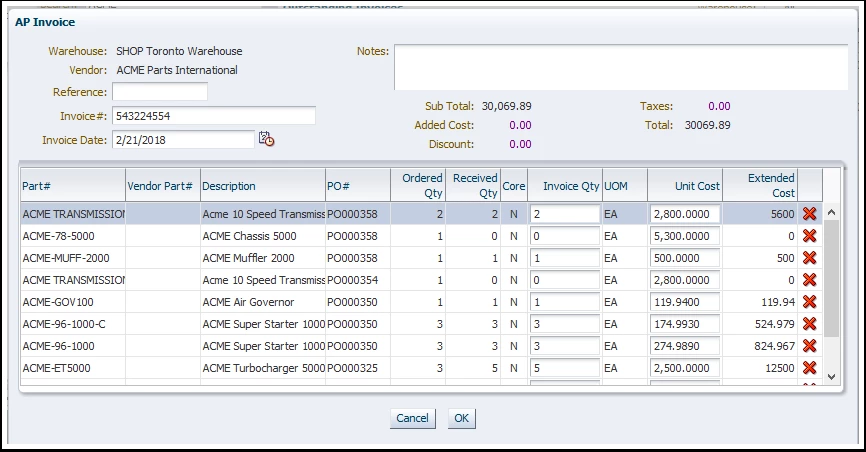Click inside the Notes text area

click(621, 67)
